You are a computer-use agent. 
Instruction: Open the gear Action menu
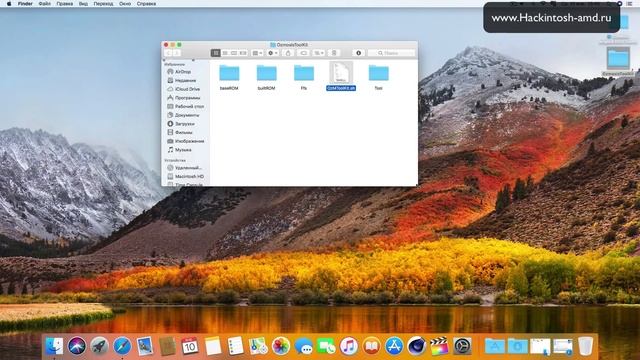pyautogui.click(x=272, y=53)
